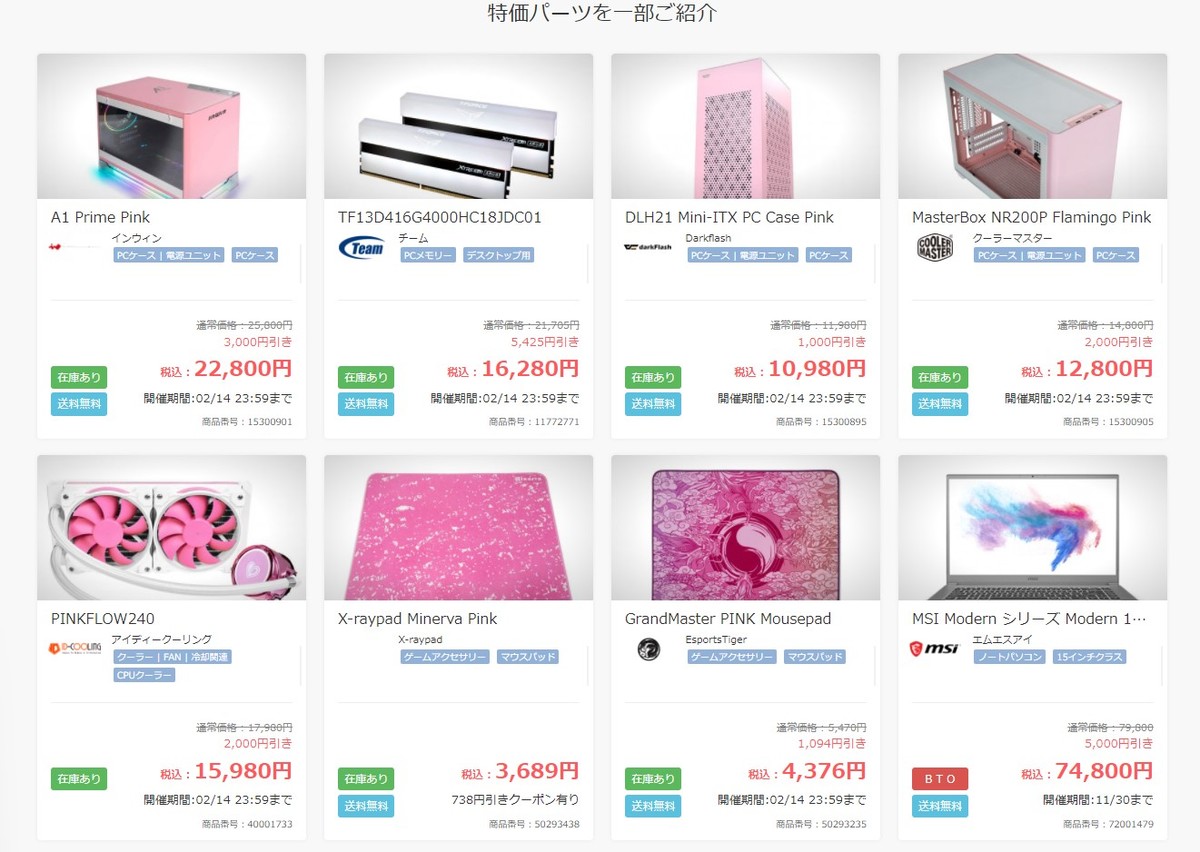Screen dimensions: 1200x852
Task: Select the PCメモリー category tag
Action: pyautogui.click(x=428, y=255)
